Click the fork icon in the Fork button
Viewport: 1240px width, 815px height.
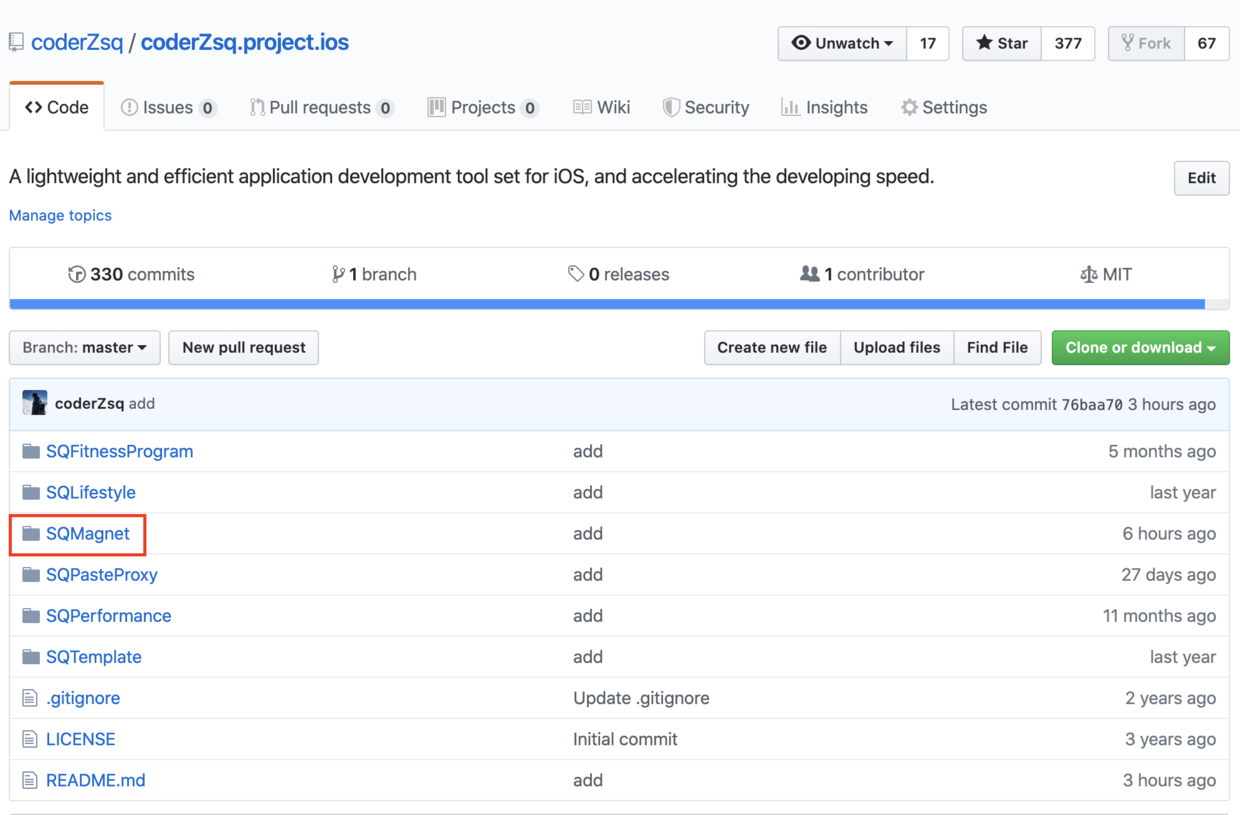(1128, 43)
